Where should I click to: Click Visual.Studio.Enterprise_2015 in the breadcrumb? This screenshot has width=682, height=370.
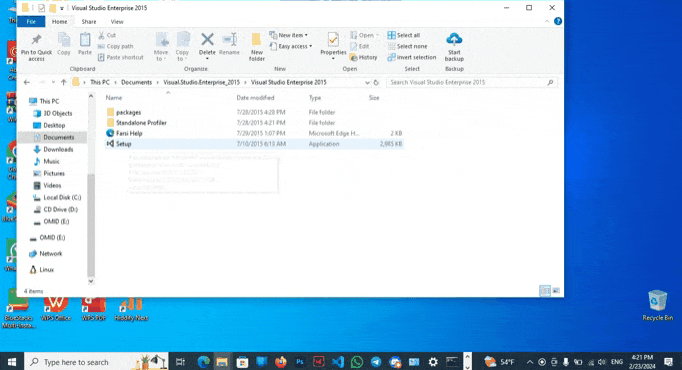[x=201, y=82]
